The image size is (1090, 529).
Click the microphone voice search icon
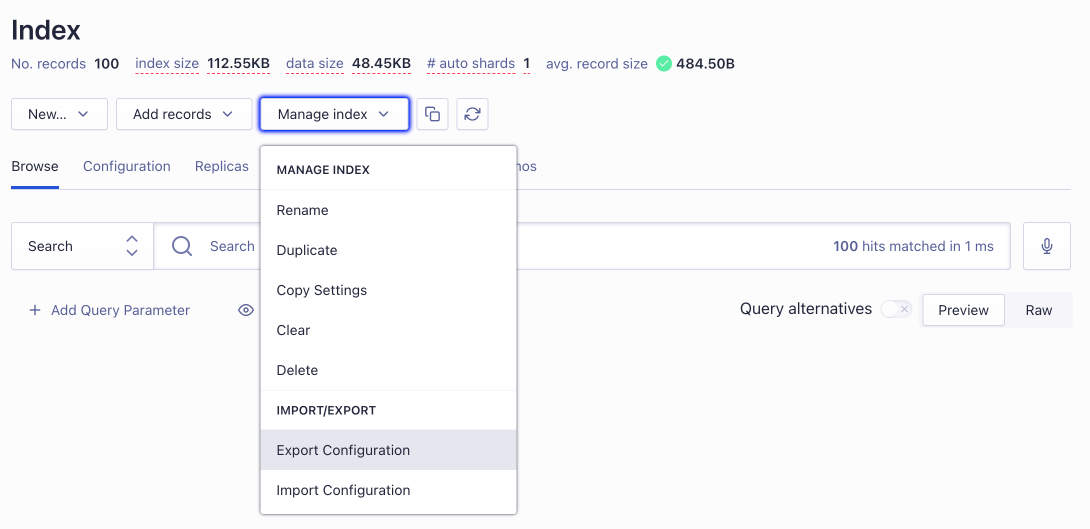click(1047, 246)
